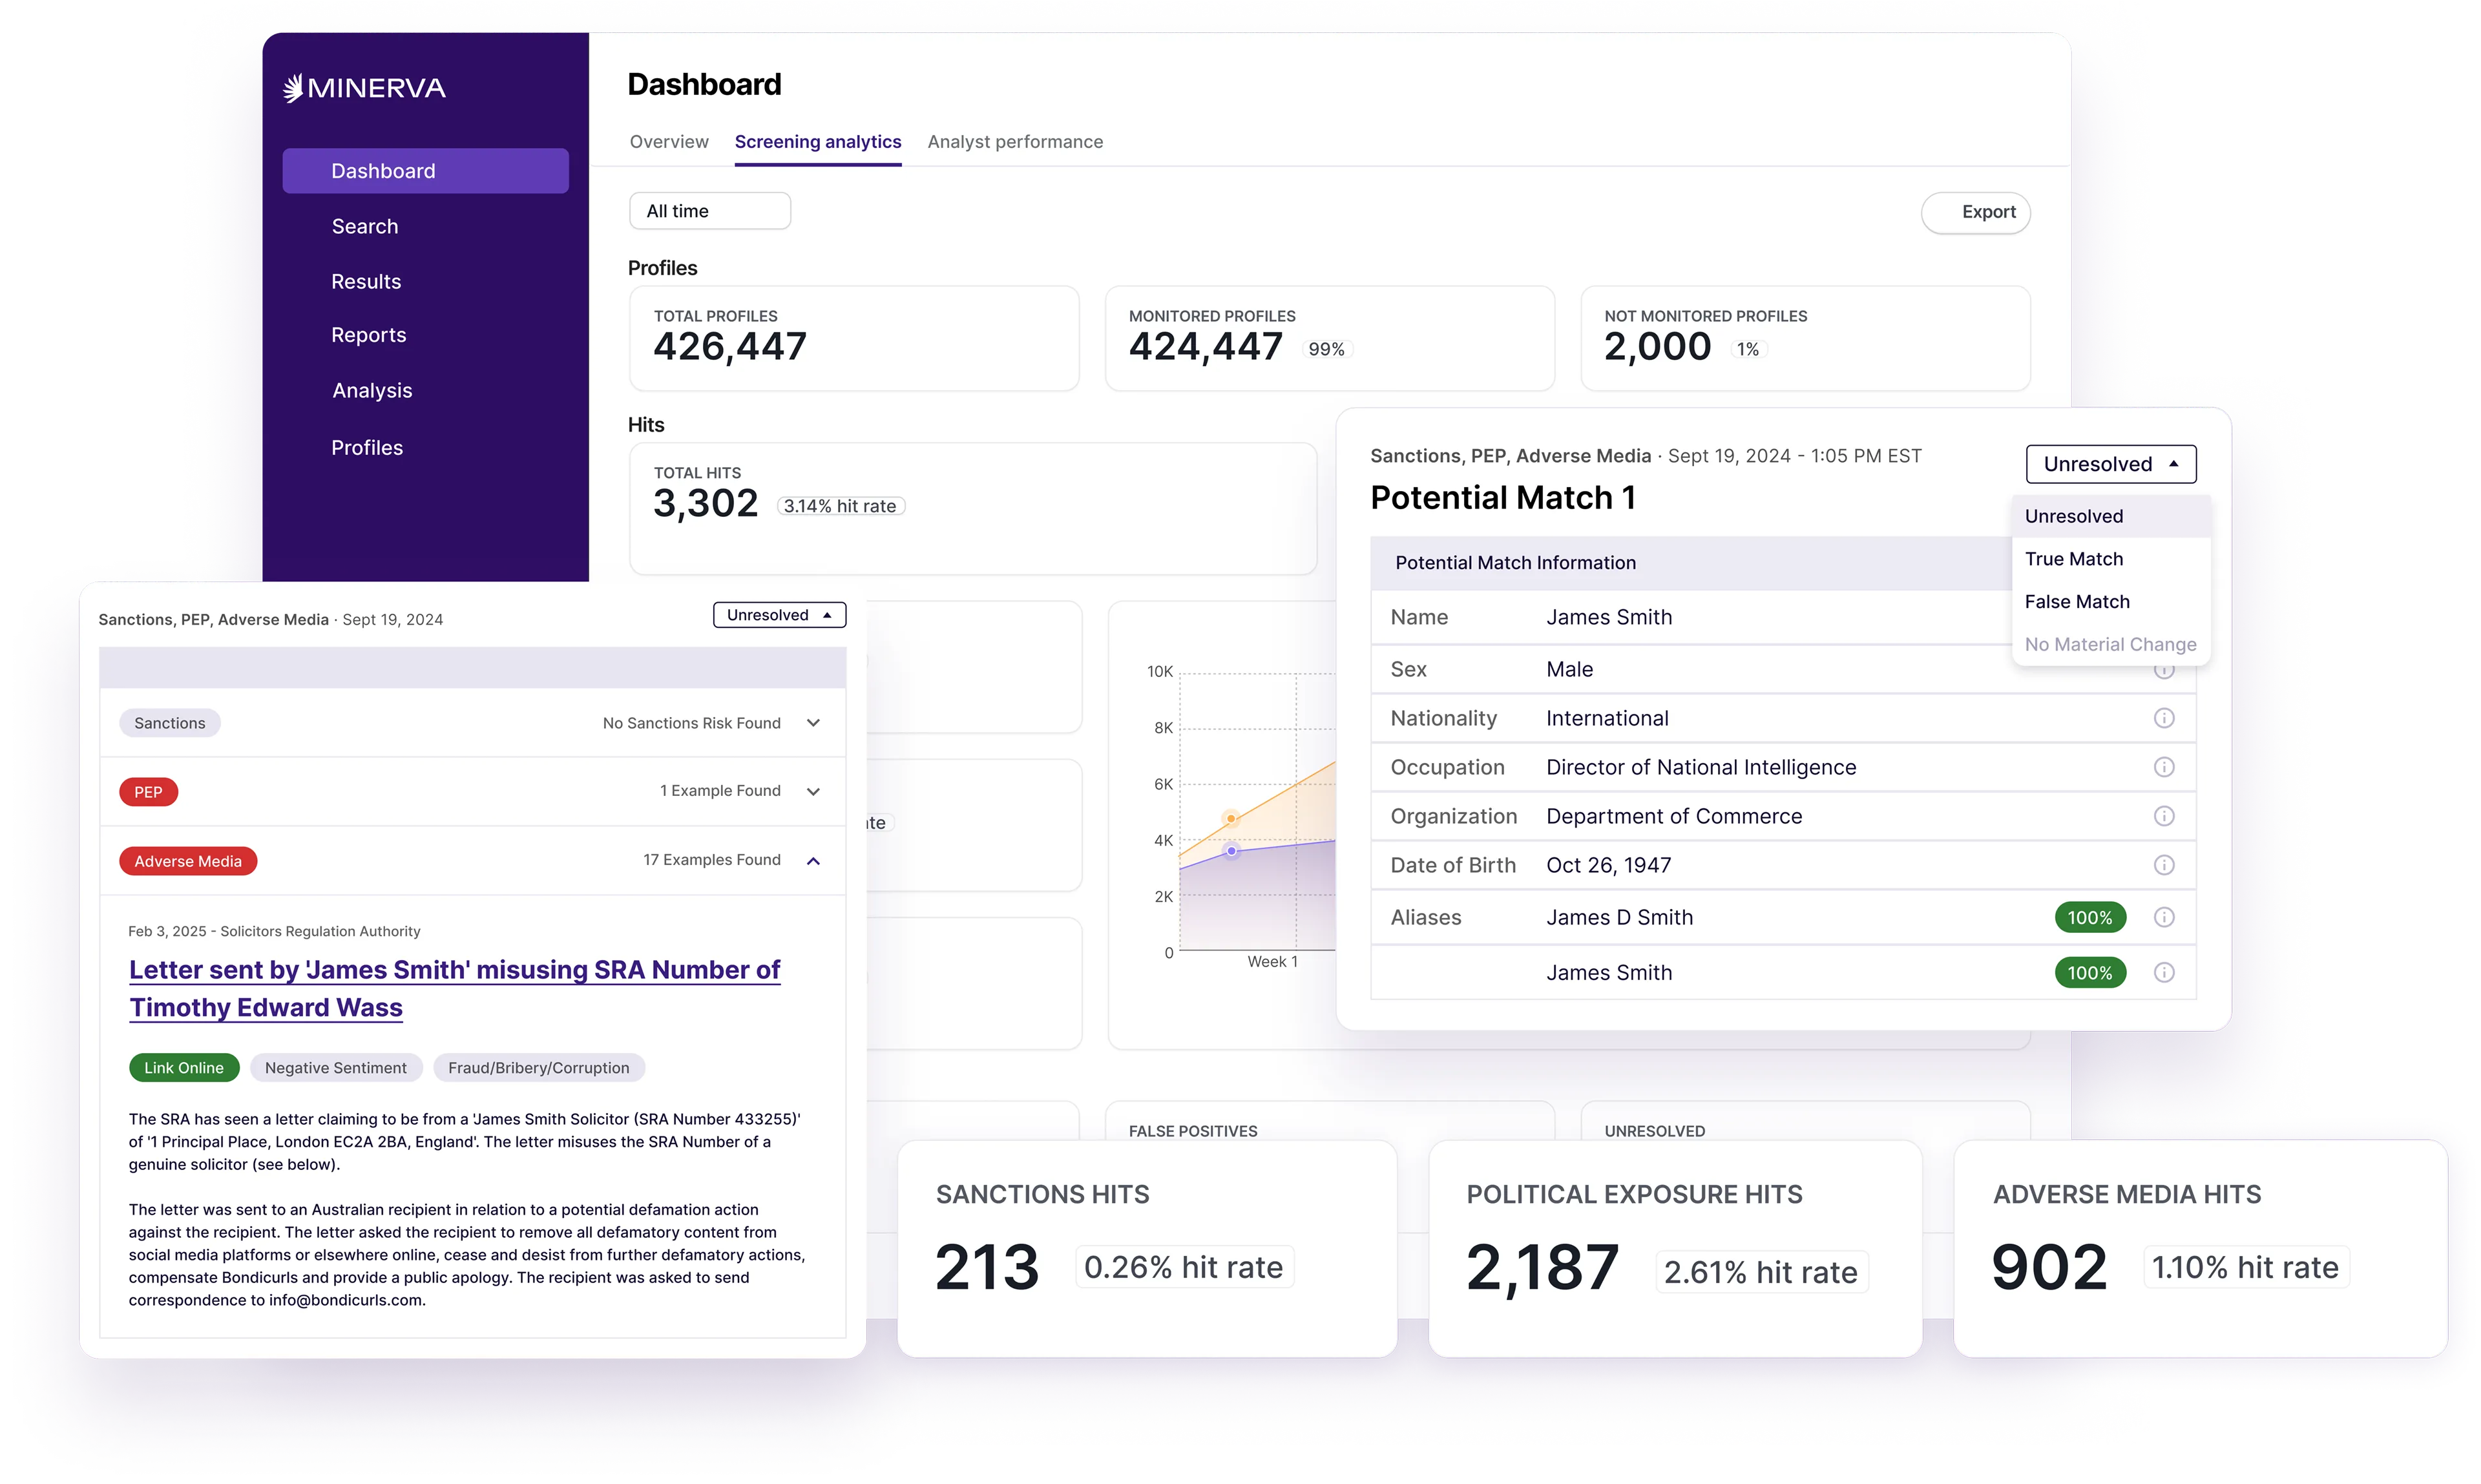Collapse the Adverse Media section chevron

coord(813,861)
